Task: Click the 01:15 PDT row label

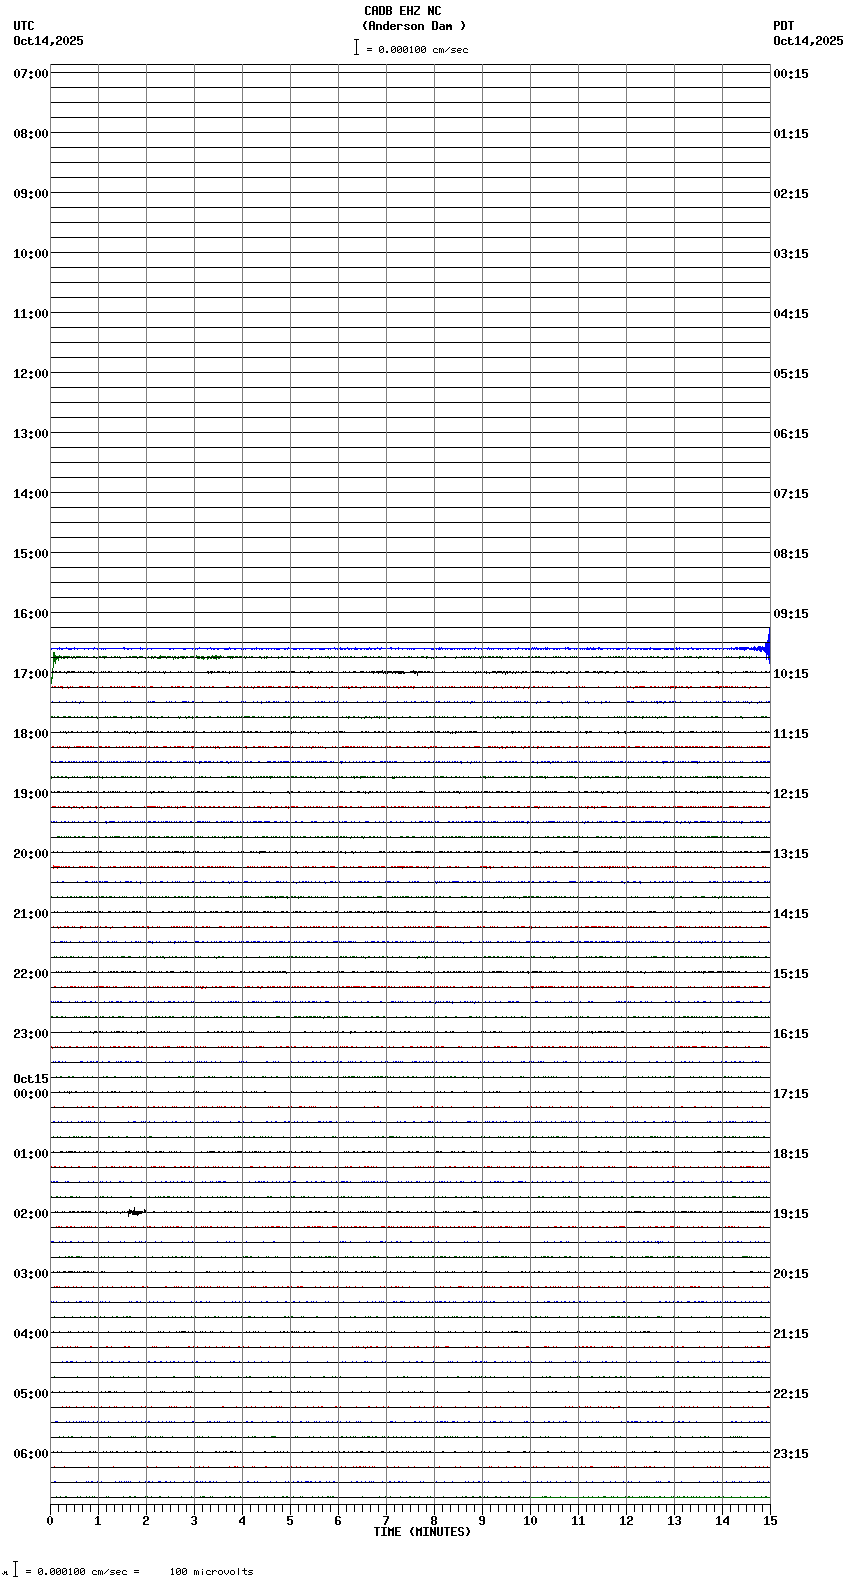Action: 791,134
